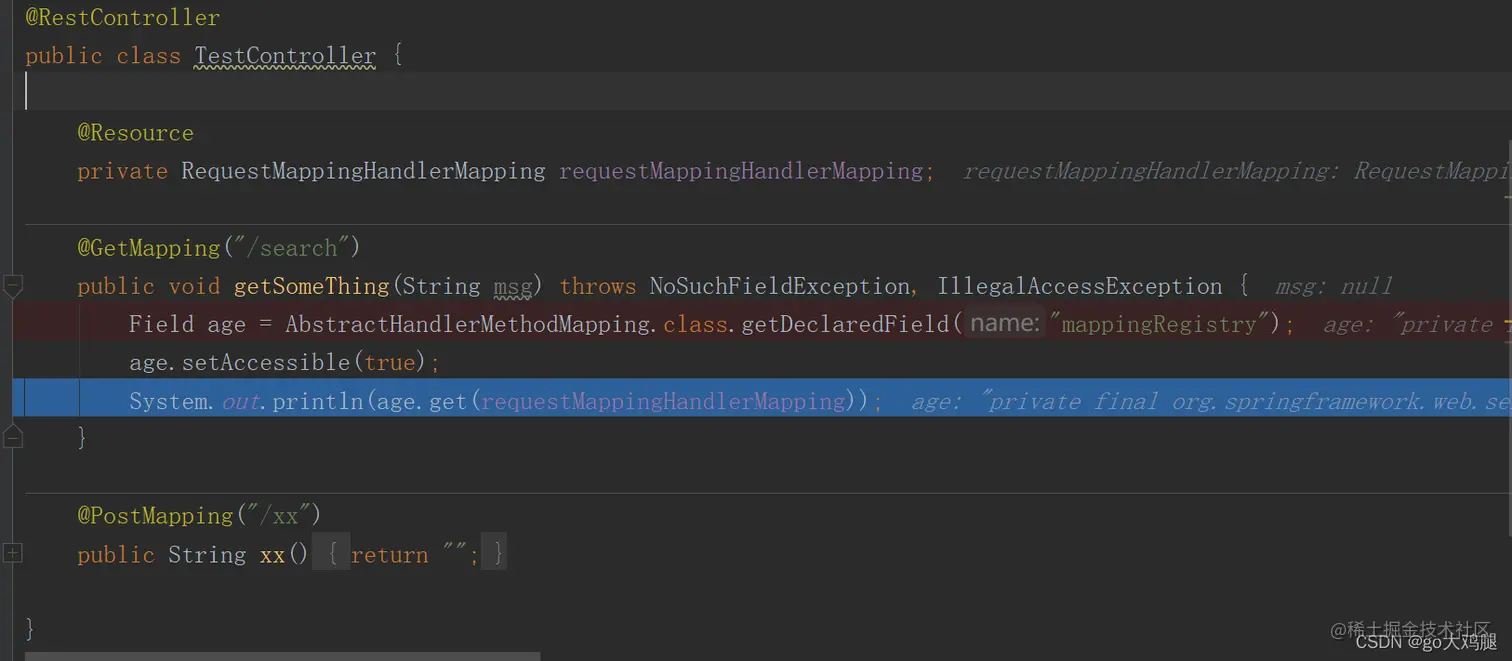Click the println call on highlighted line
This screenshot has height=661, width=1512.
click(x=318, y=402)
